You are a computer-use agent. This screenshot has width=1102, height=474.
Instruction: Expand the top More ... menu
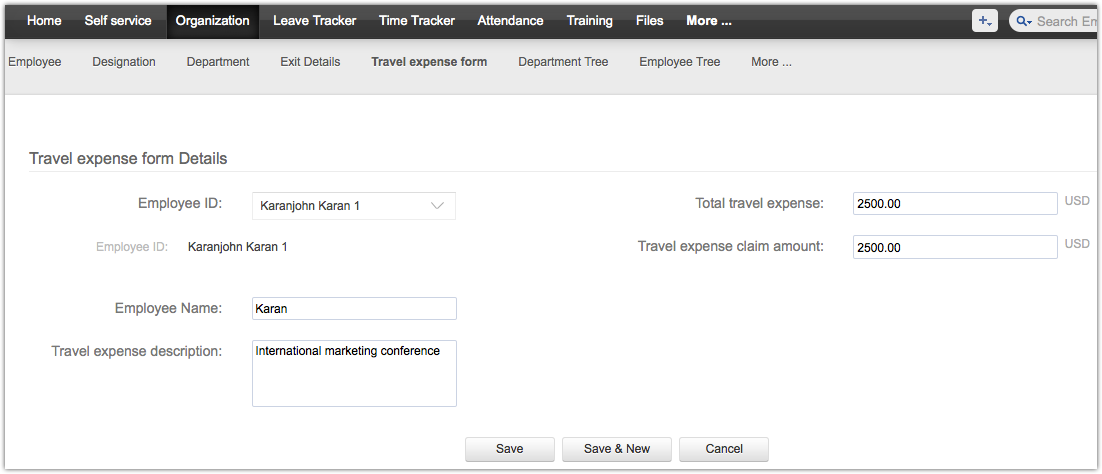708,21
